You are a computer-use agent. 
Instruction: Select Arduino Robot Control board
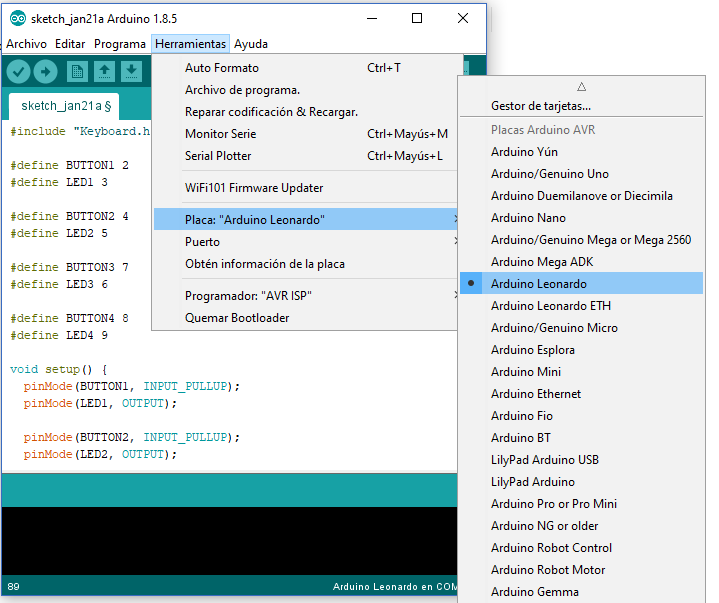click(x=581, y=548)
